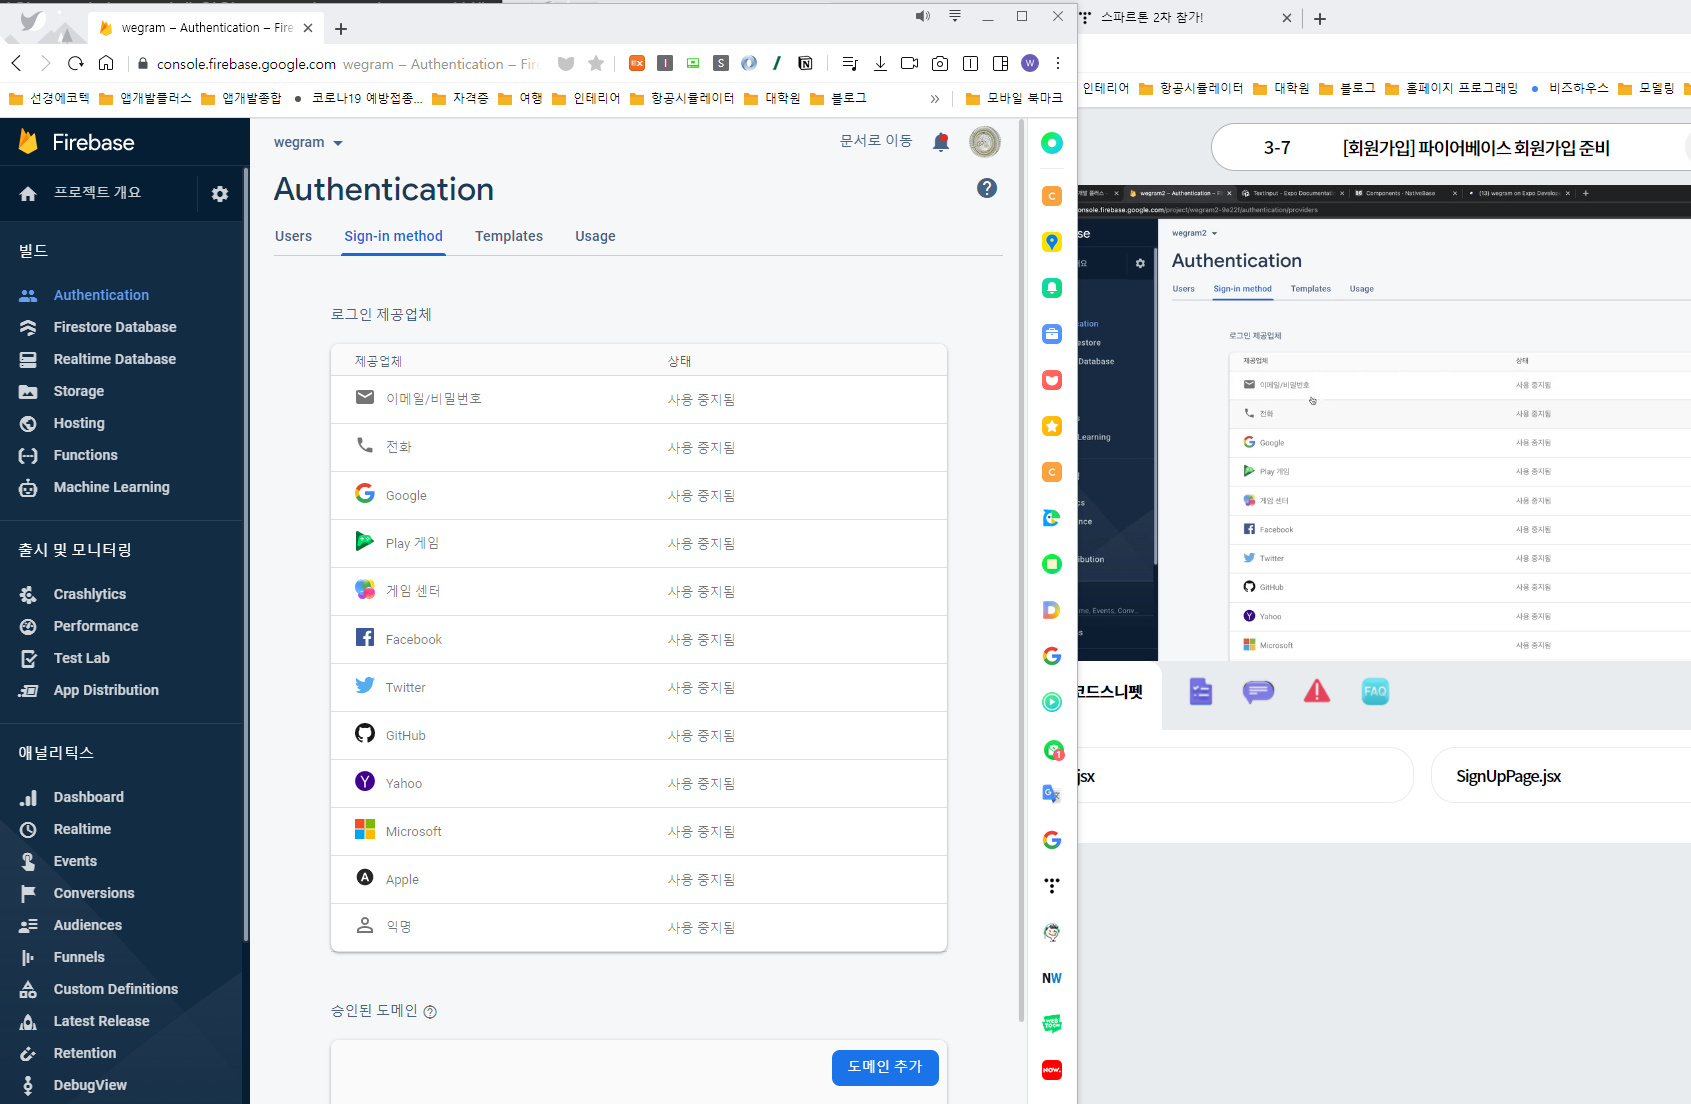Open the 모바일 북마크 folder
The width and height of the screenshot is (1691, 1104).
(1014, 98)
